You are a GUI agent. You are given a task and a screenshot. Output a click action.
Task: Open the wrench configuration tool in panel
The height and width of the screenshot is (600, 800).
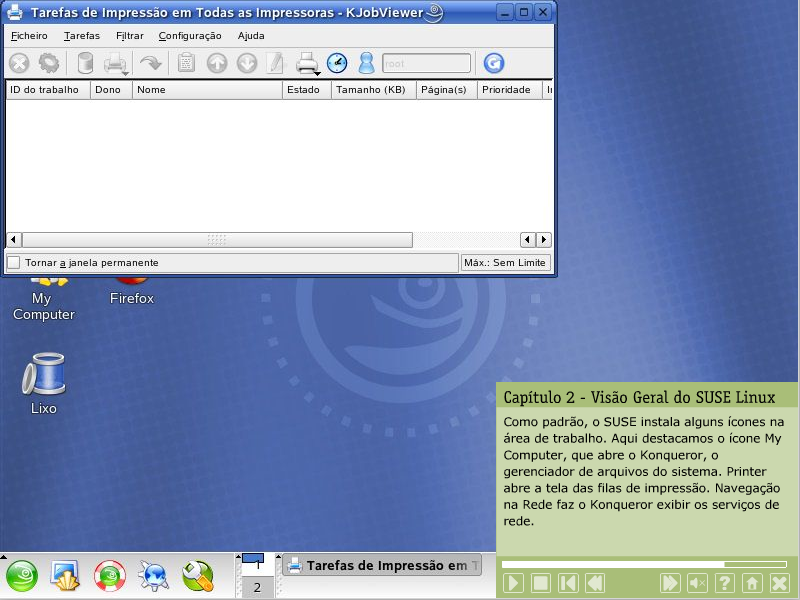(197, 575)
